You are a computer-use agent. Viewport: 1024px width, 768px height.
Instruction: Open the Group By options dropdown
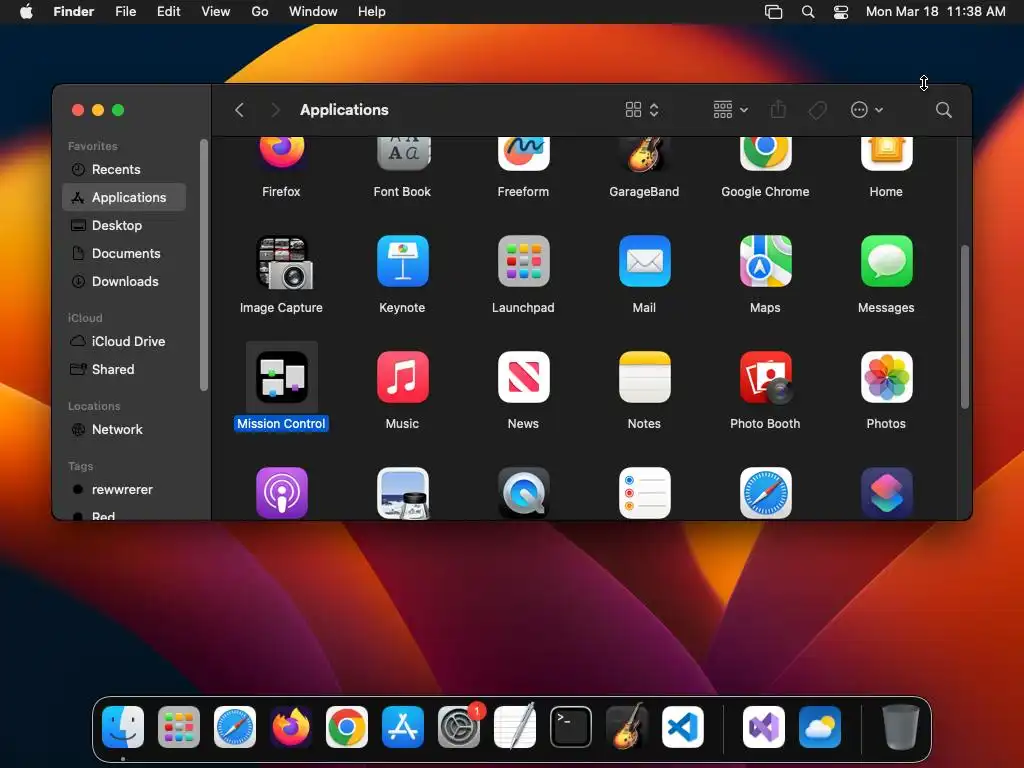click(730, 110)
